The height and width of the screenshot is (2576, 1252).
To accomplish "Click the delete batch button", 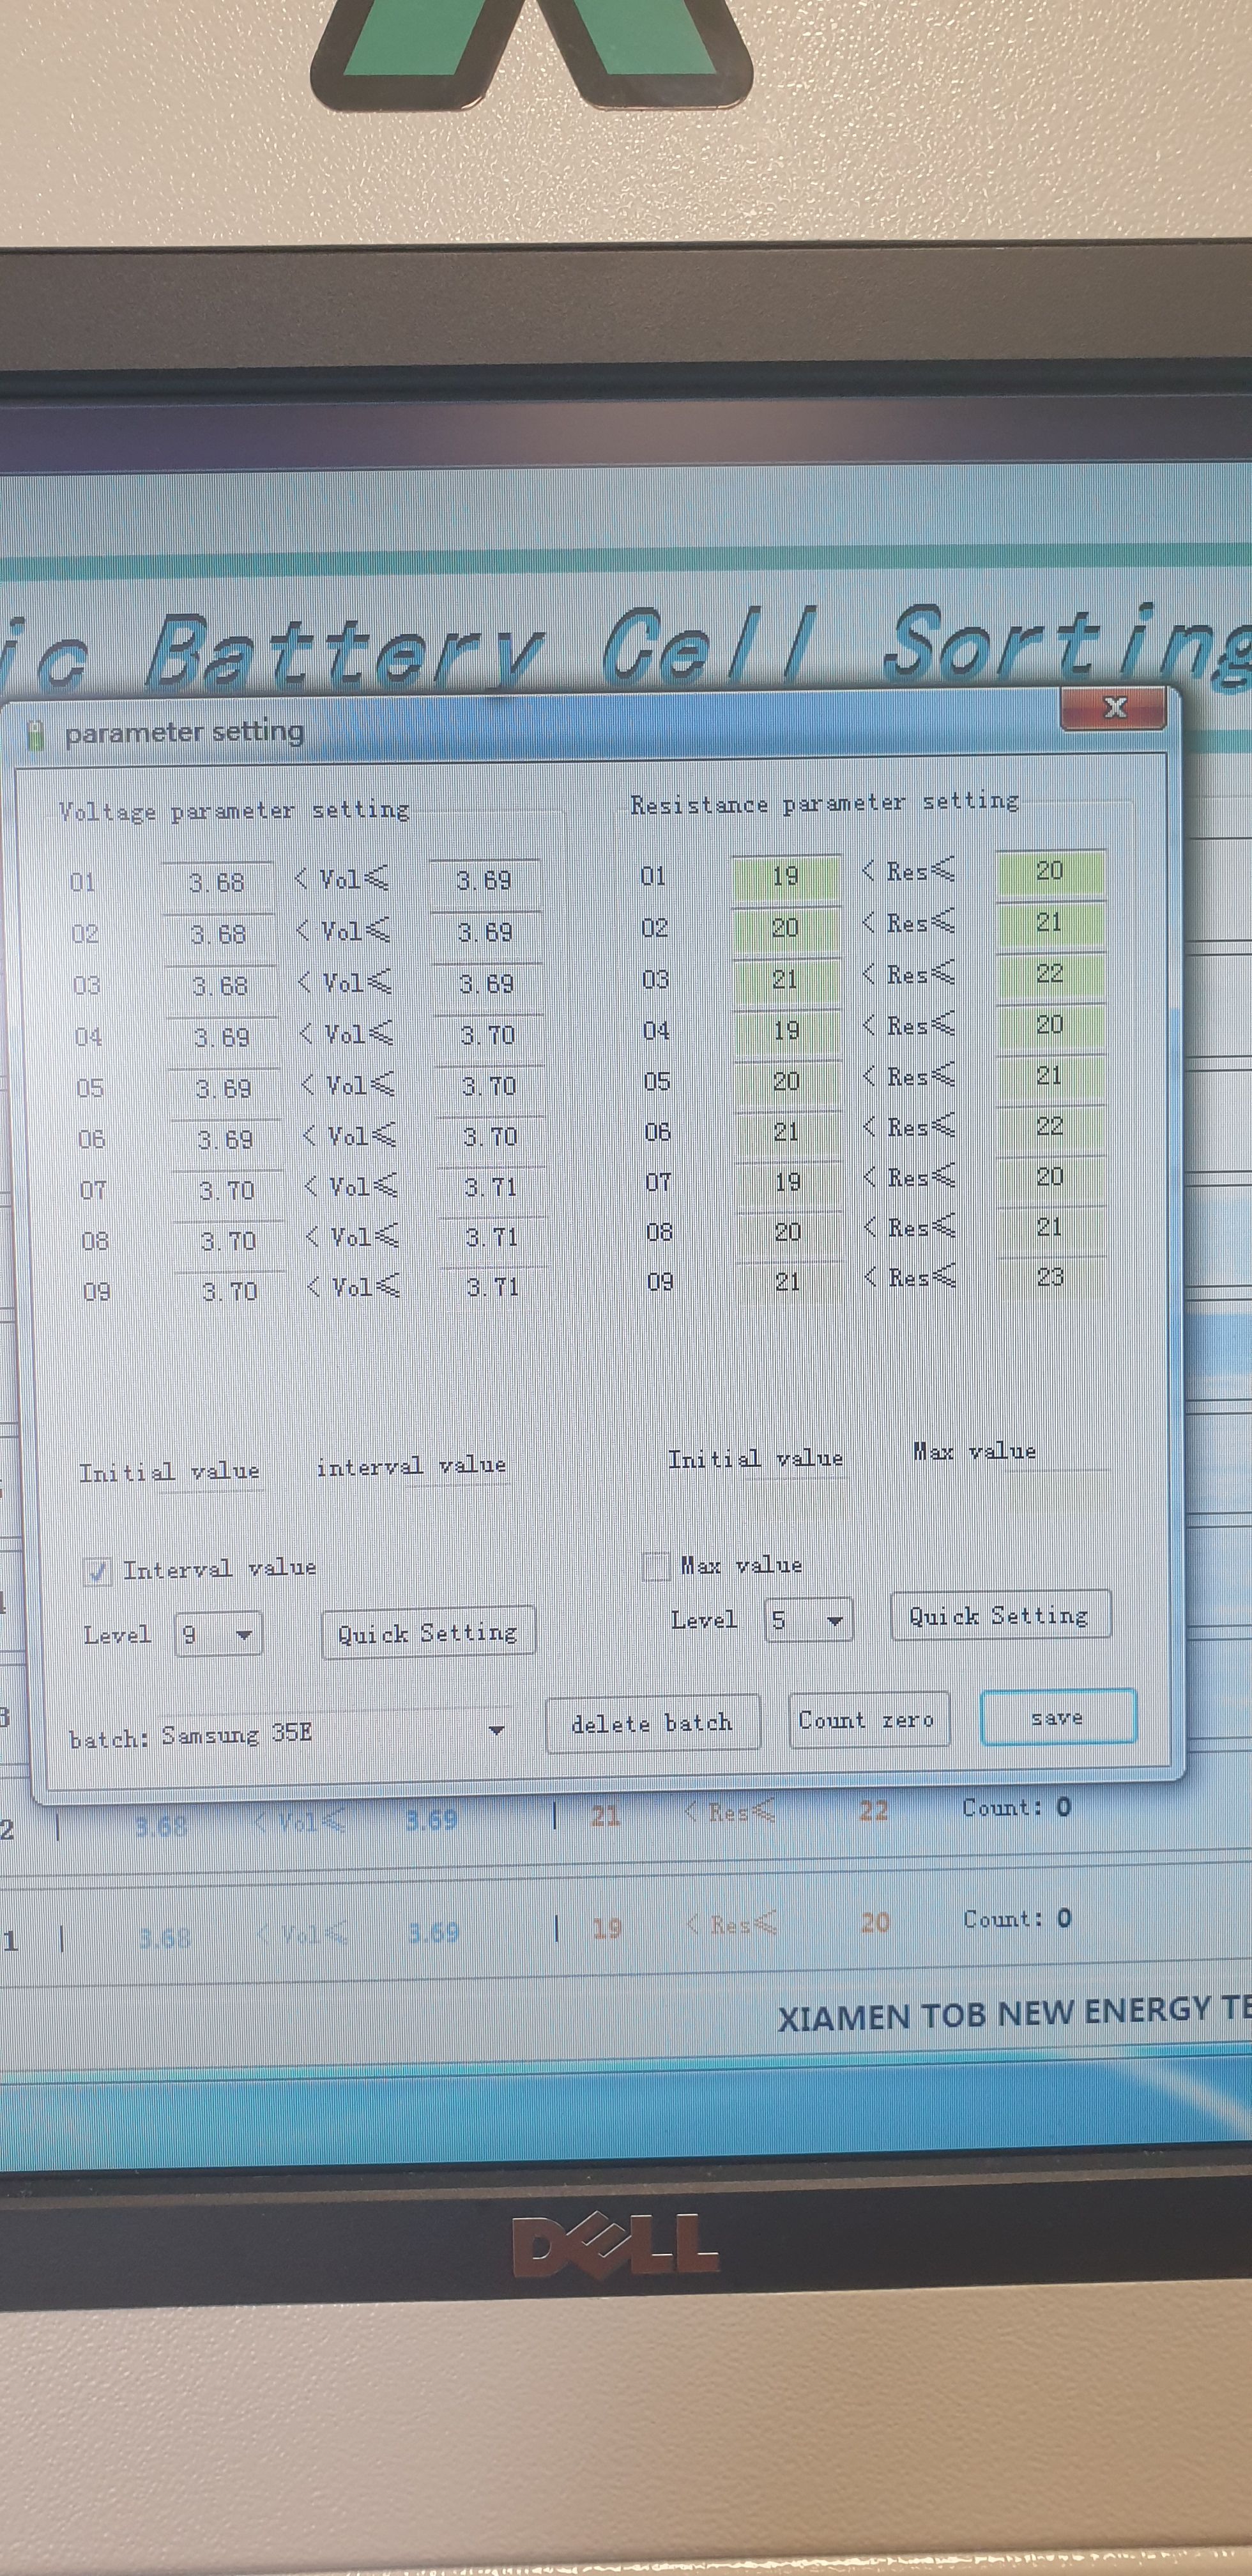I will coord(652,1723).
